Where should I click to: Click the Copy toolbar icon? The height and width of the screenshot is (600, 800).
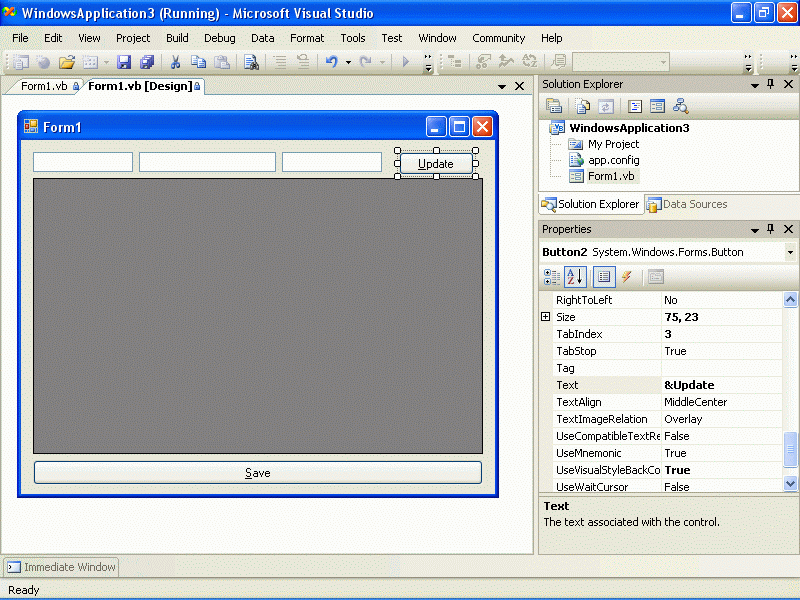point(198,62)
